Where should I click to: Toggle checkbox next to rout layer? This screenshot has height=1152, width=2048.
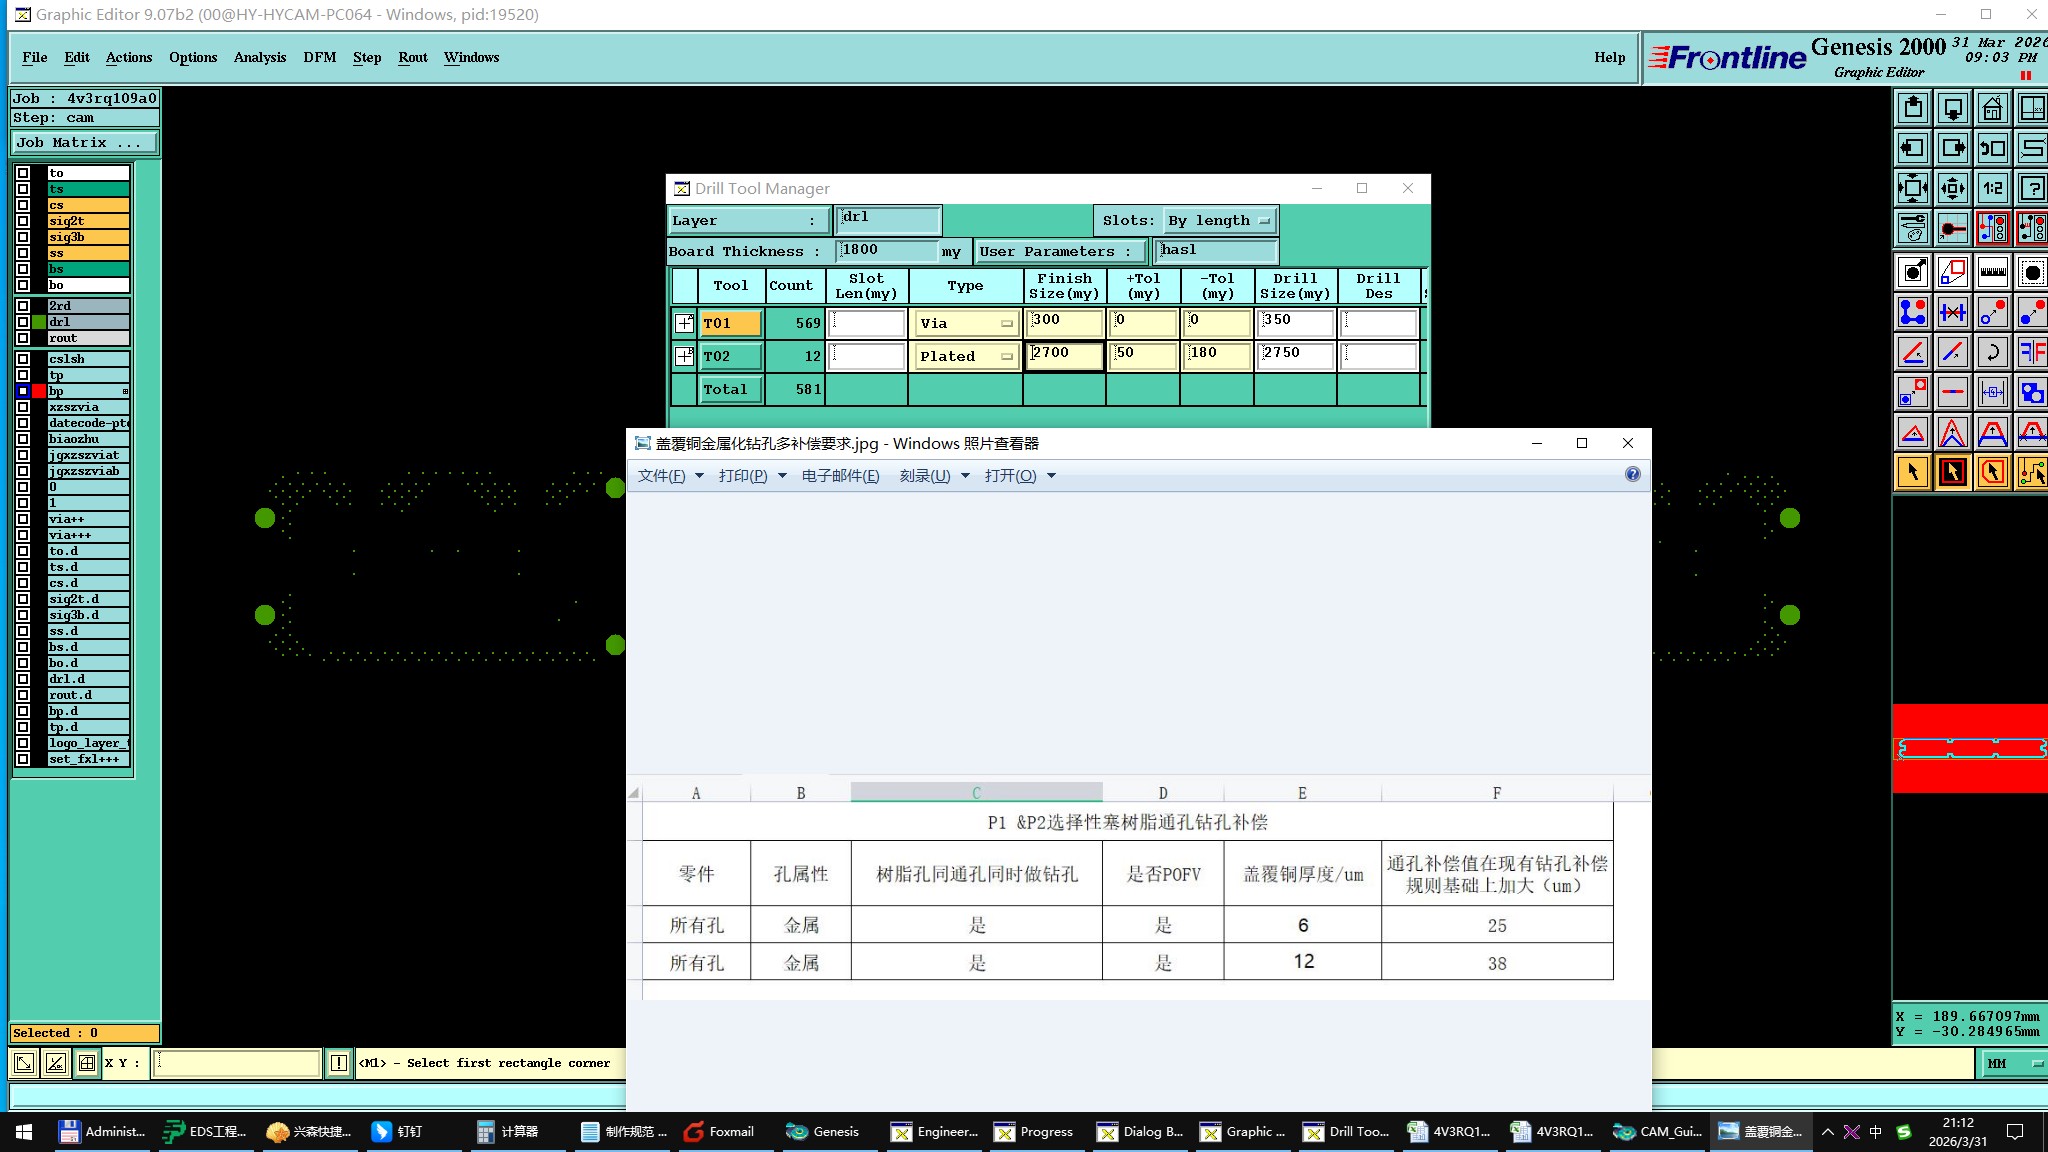tap(23, 338)
